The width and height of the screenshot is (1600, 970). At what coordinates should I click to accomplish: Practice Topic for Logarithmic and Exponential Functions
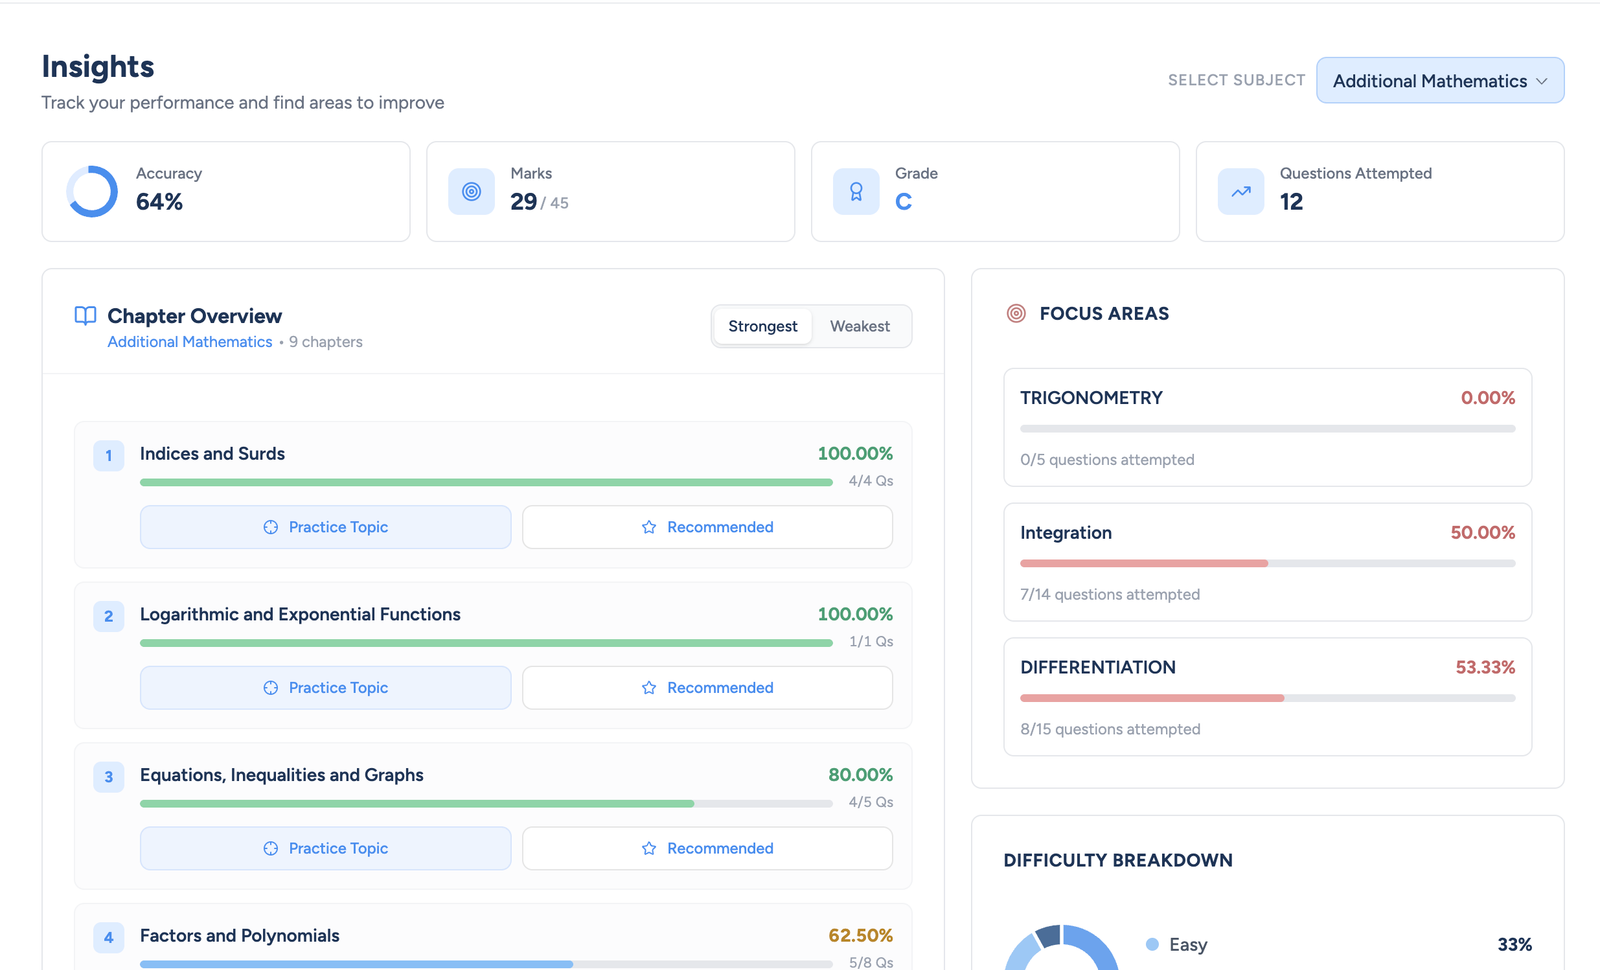pos(326,688)
